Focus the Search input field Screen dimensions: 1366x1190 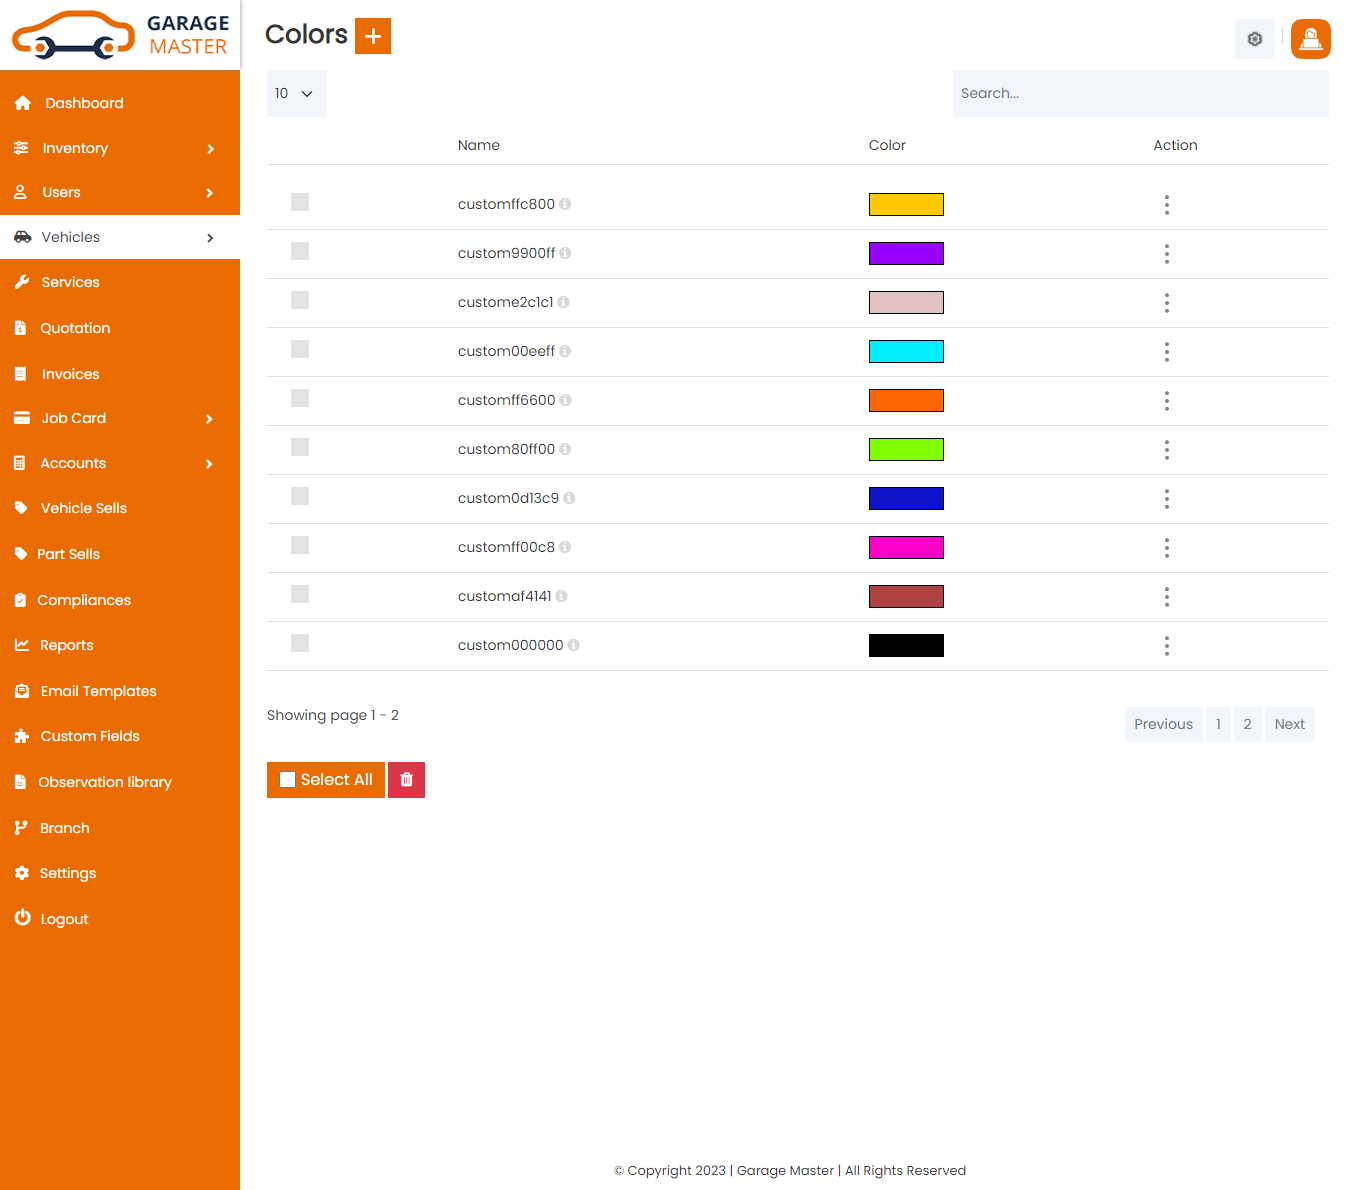1140,93
